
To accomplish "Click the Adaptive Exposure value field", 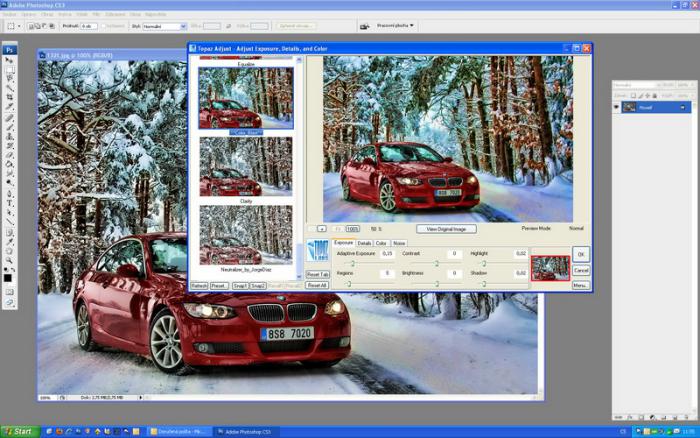I will click(x=386, y=254).
